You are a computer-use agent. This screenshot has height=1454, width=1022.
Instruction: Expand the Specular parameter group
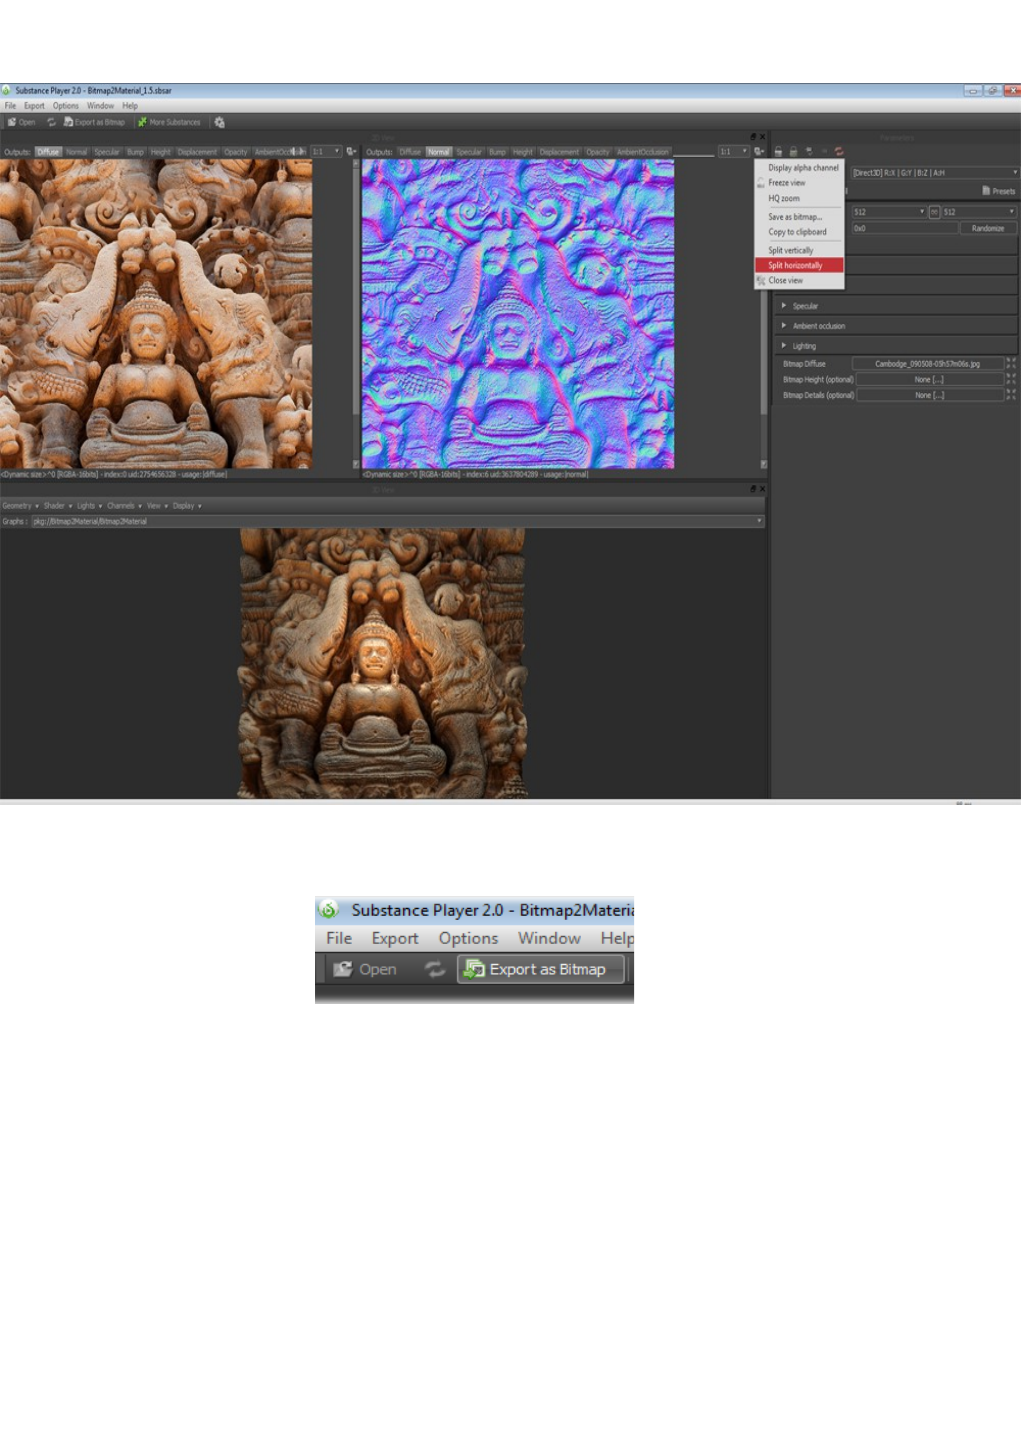pos(897,306)
